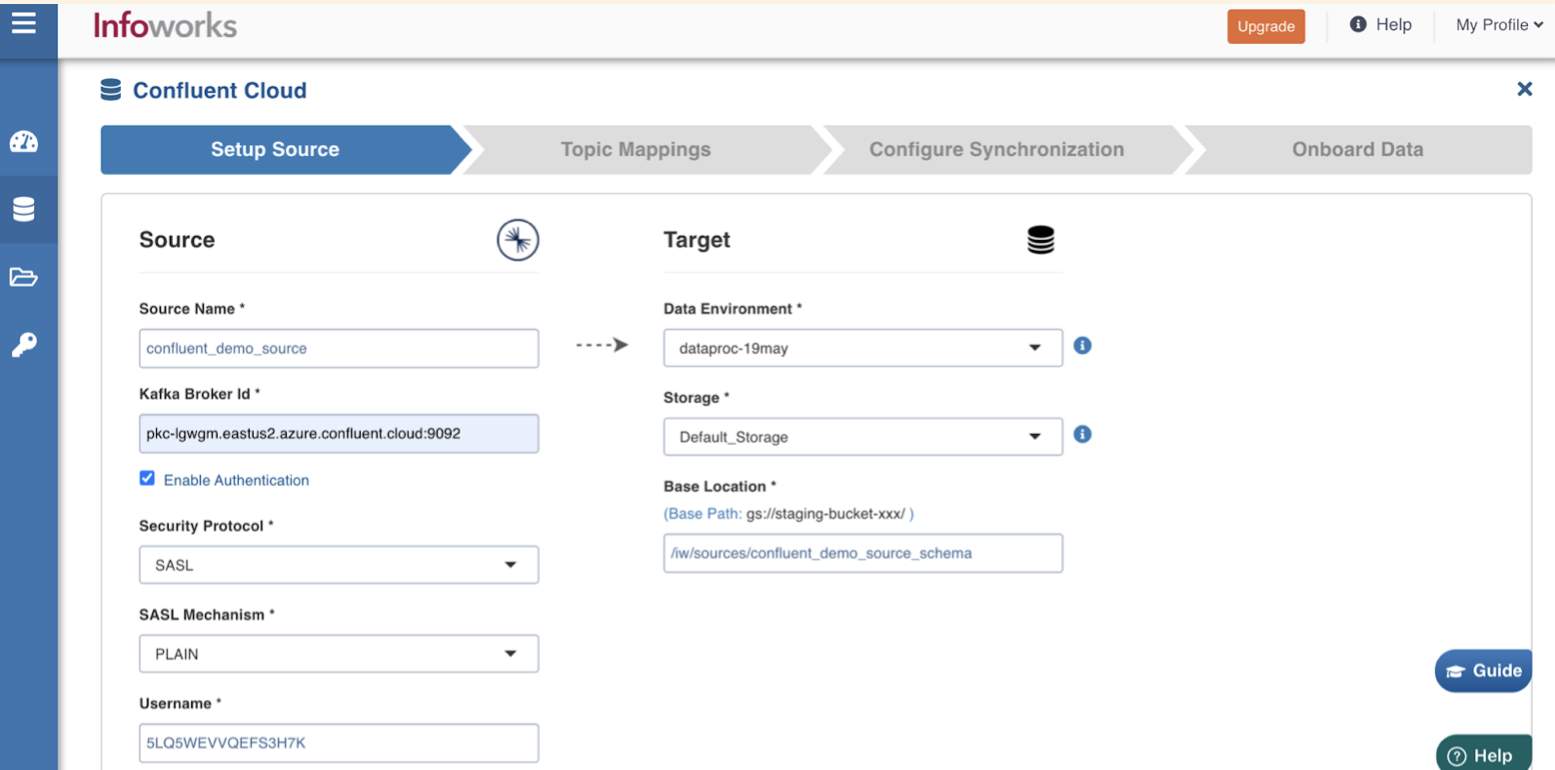Show info for Data Environment
The width and height of the screenshot is (1555, 770).
(1082, 346)
